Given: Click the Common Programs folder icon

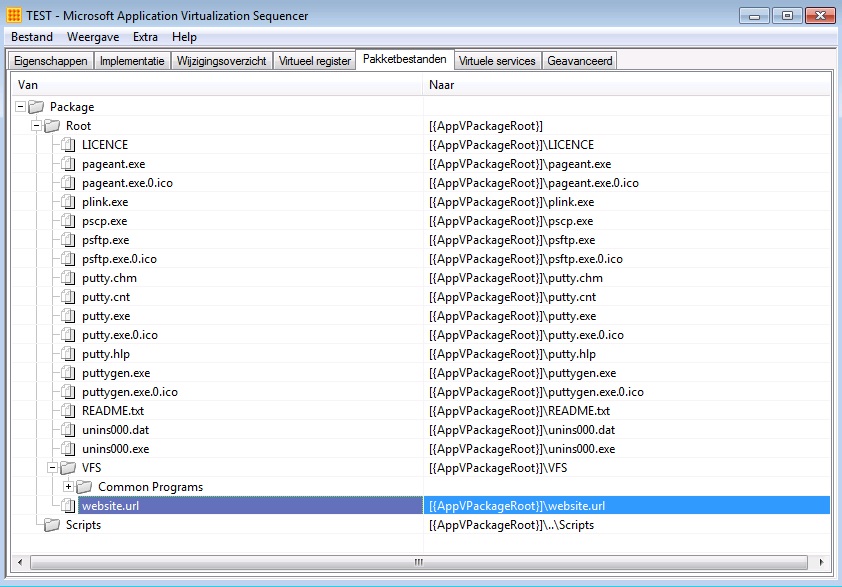Looking at the screenshot, I should (84, 487).
